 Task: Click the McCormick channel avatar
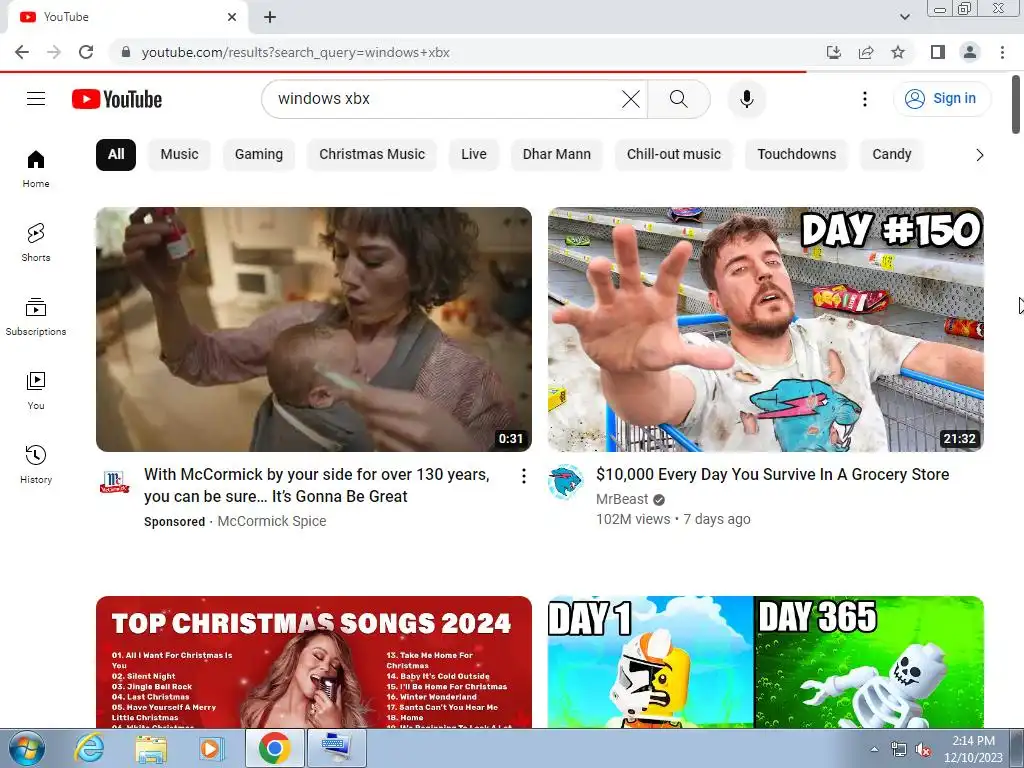pyautogui.click(x=114, y=482)
